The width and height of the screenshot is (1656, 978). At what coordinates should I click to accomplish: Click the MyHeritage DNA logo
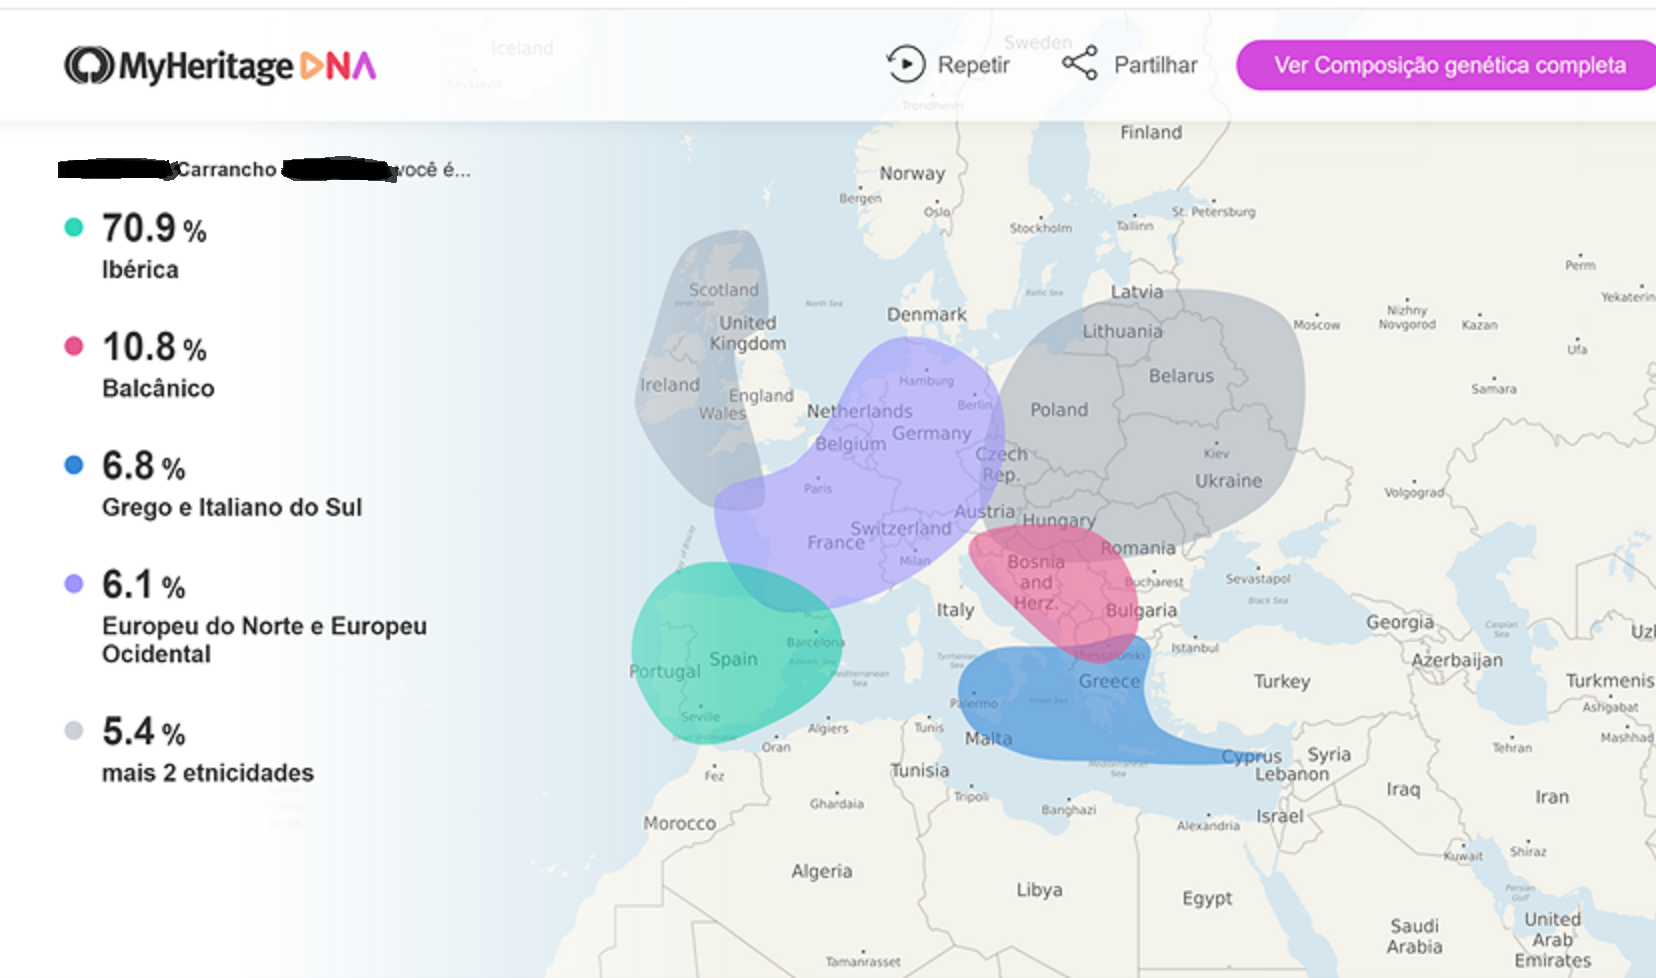pyautogui.click(x=220, y=66)
